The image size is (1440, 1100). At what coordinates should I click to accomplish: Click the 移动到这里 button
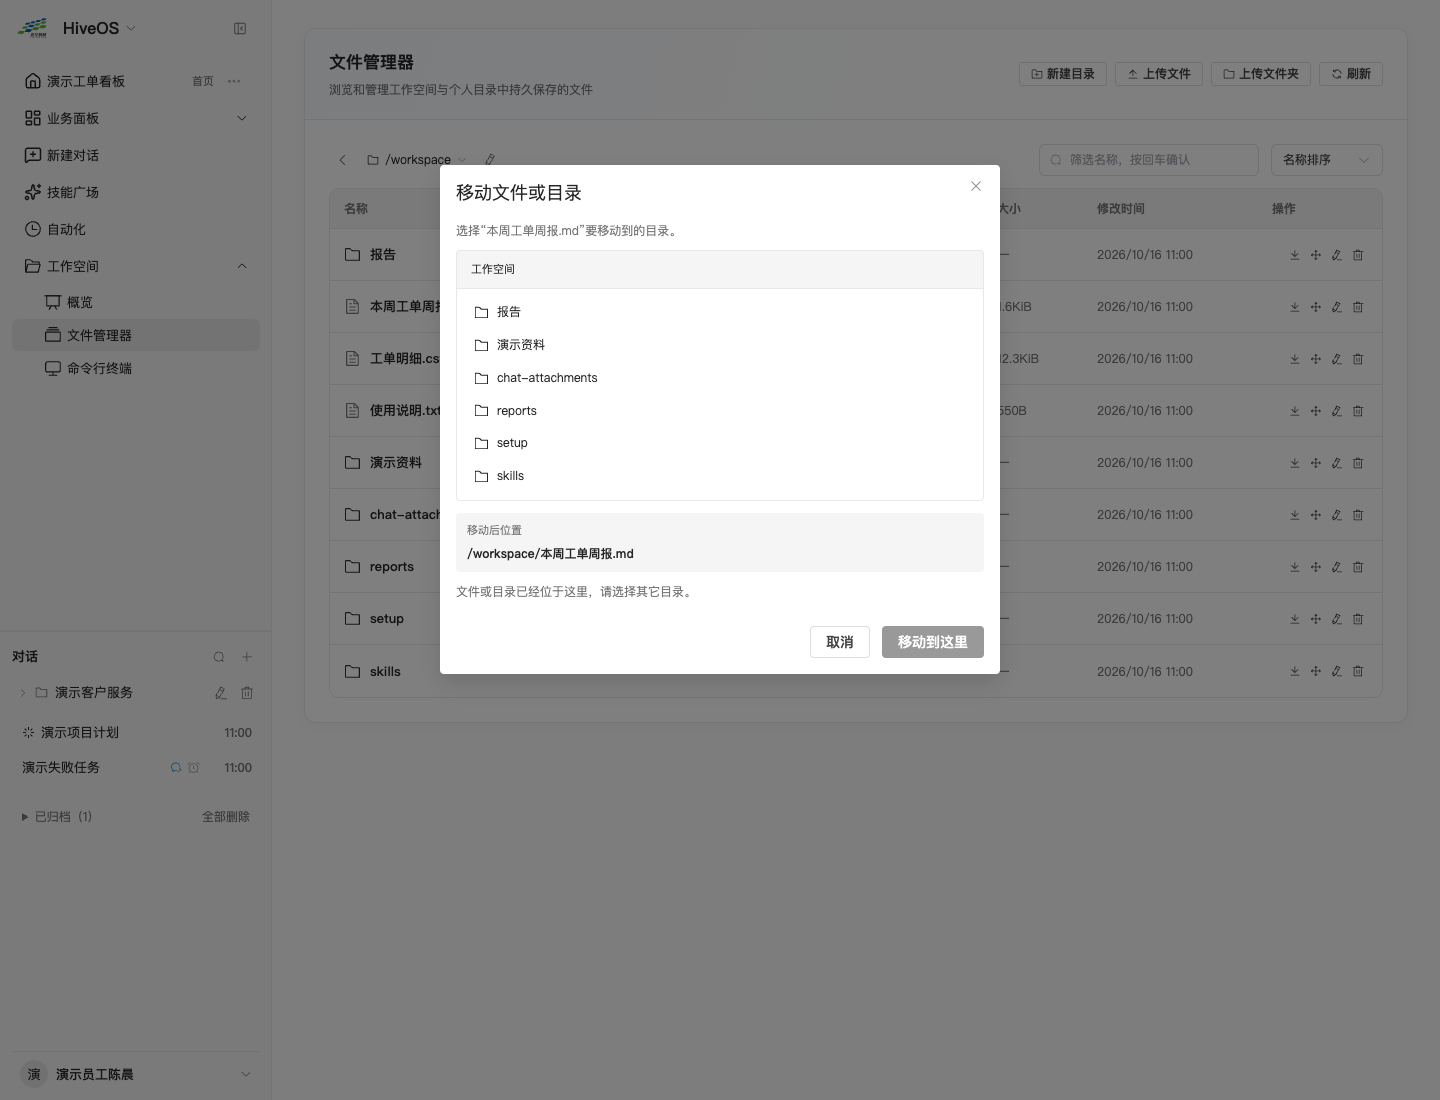coord(933,642)
